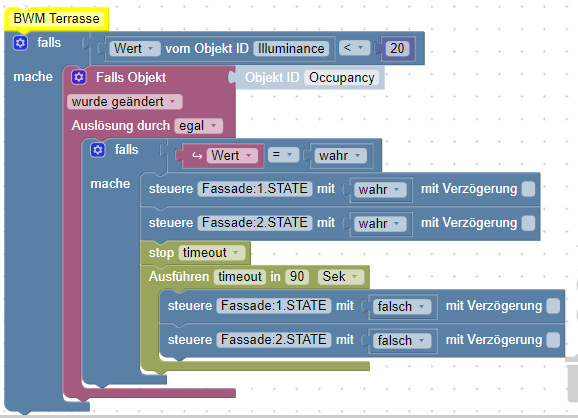Click the outer mache label
Viewport: 578px width, 418px height.
(x=33, y=77)
